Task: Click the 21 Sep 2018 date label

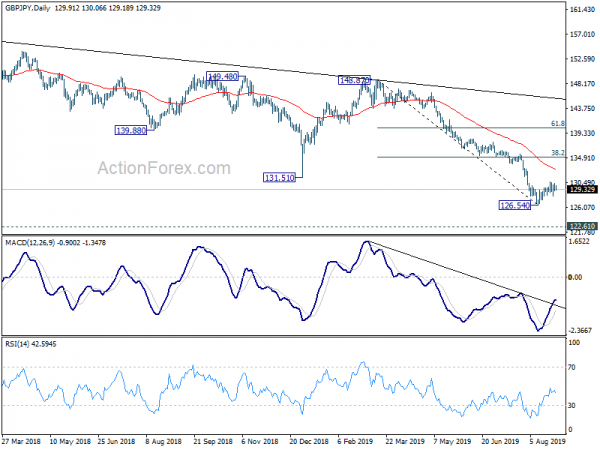Action: (213, 441)
